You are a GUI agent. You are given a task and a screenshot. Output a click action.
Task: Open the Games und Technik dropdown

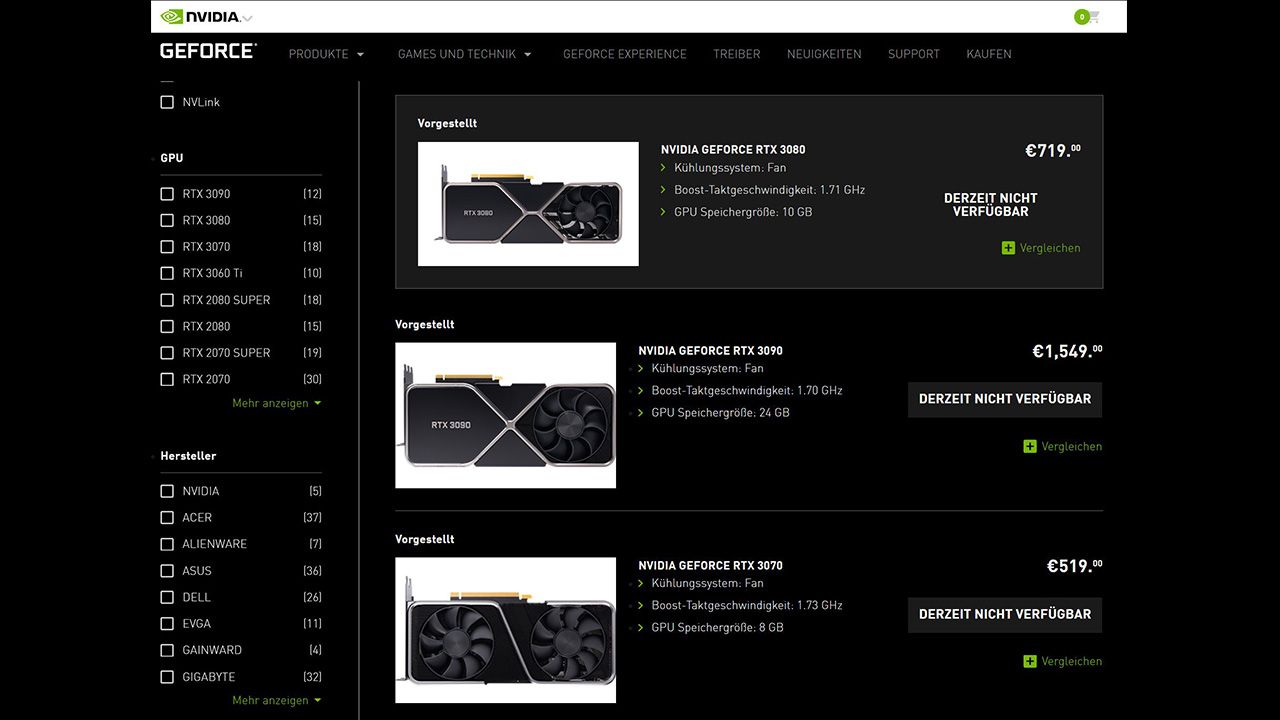click(464, 54)
